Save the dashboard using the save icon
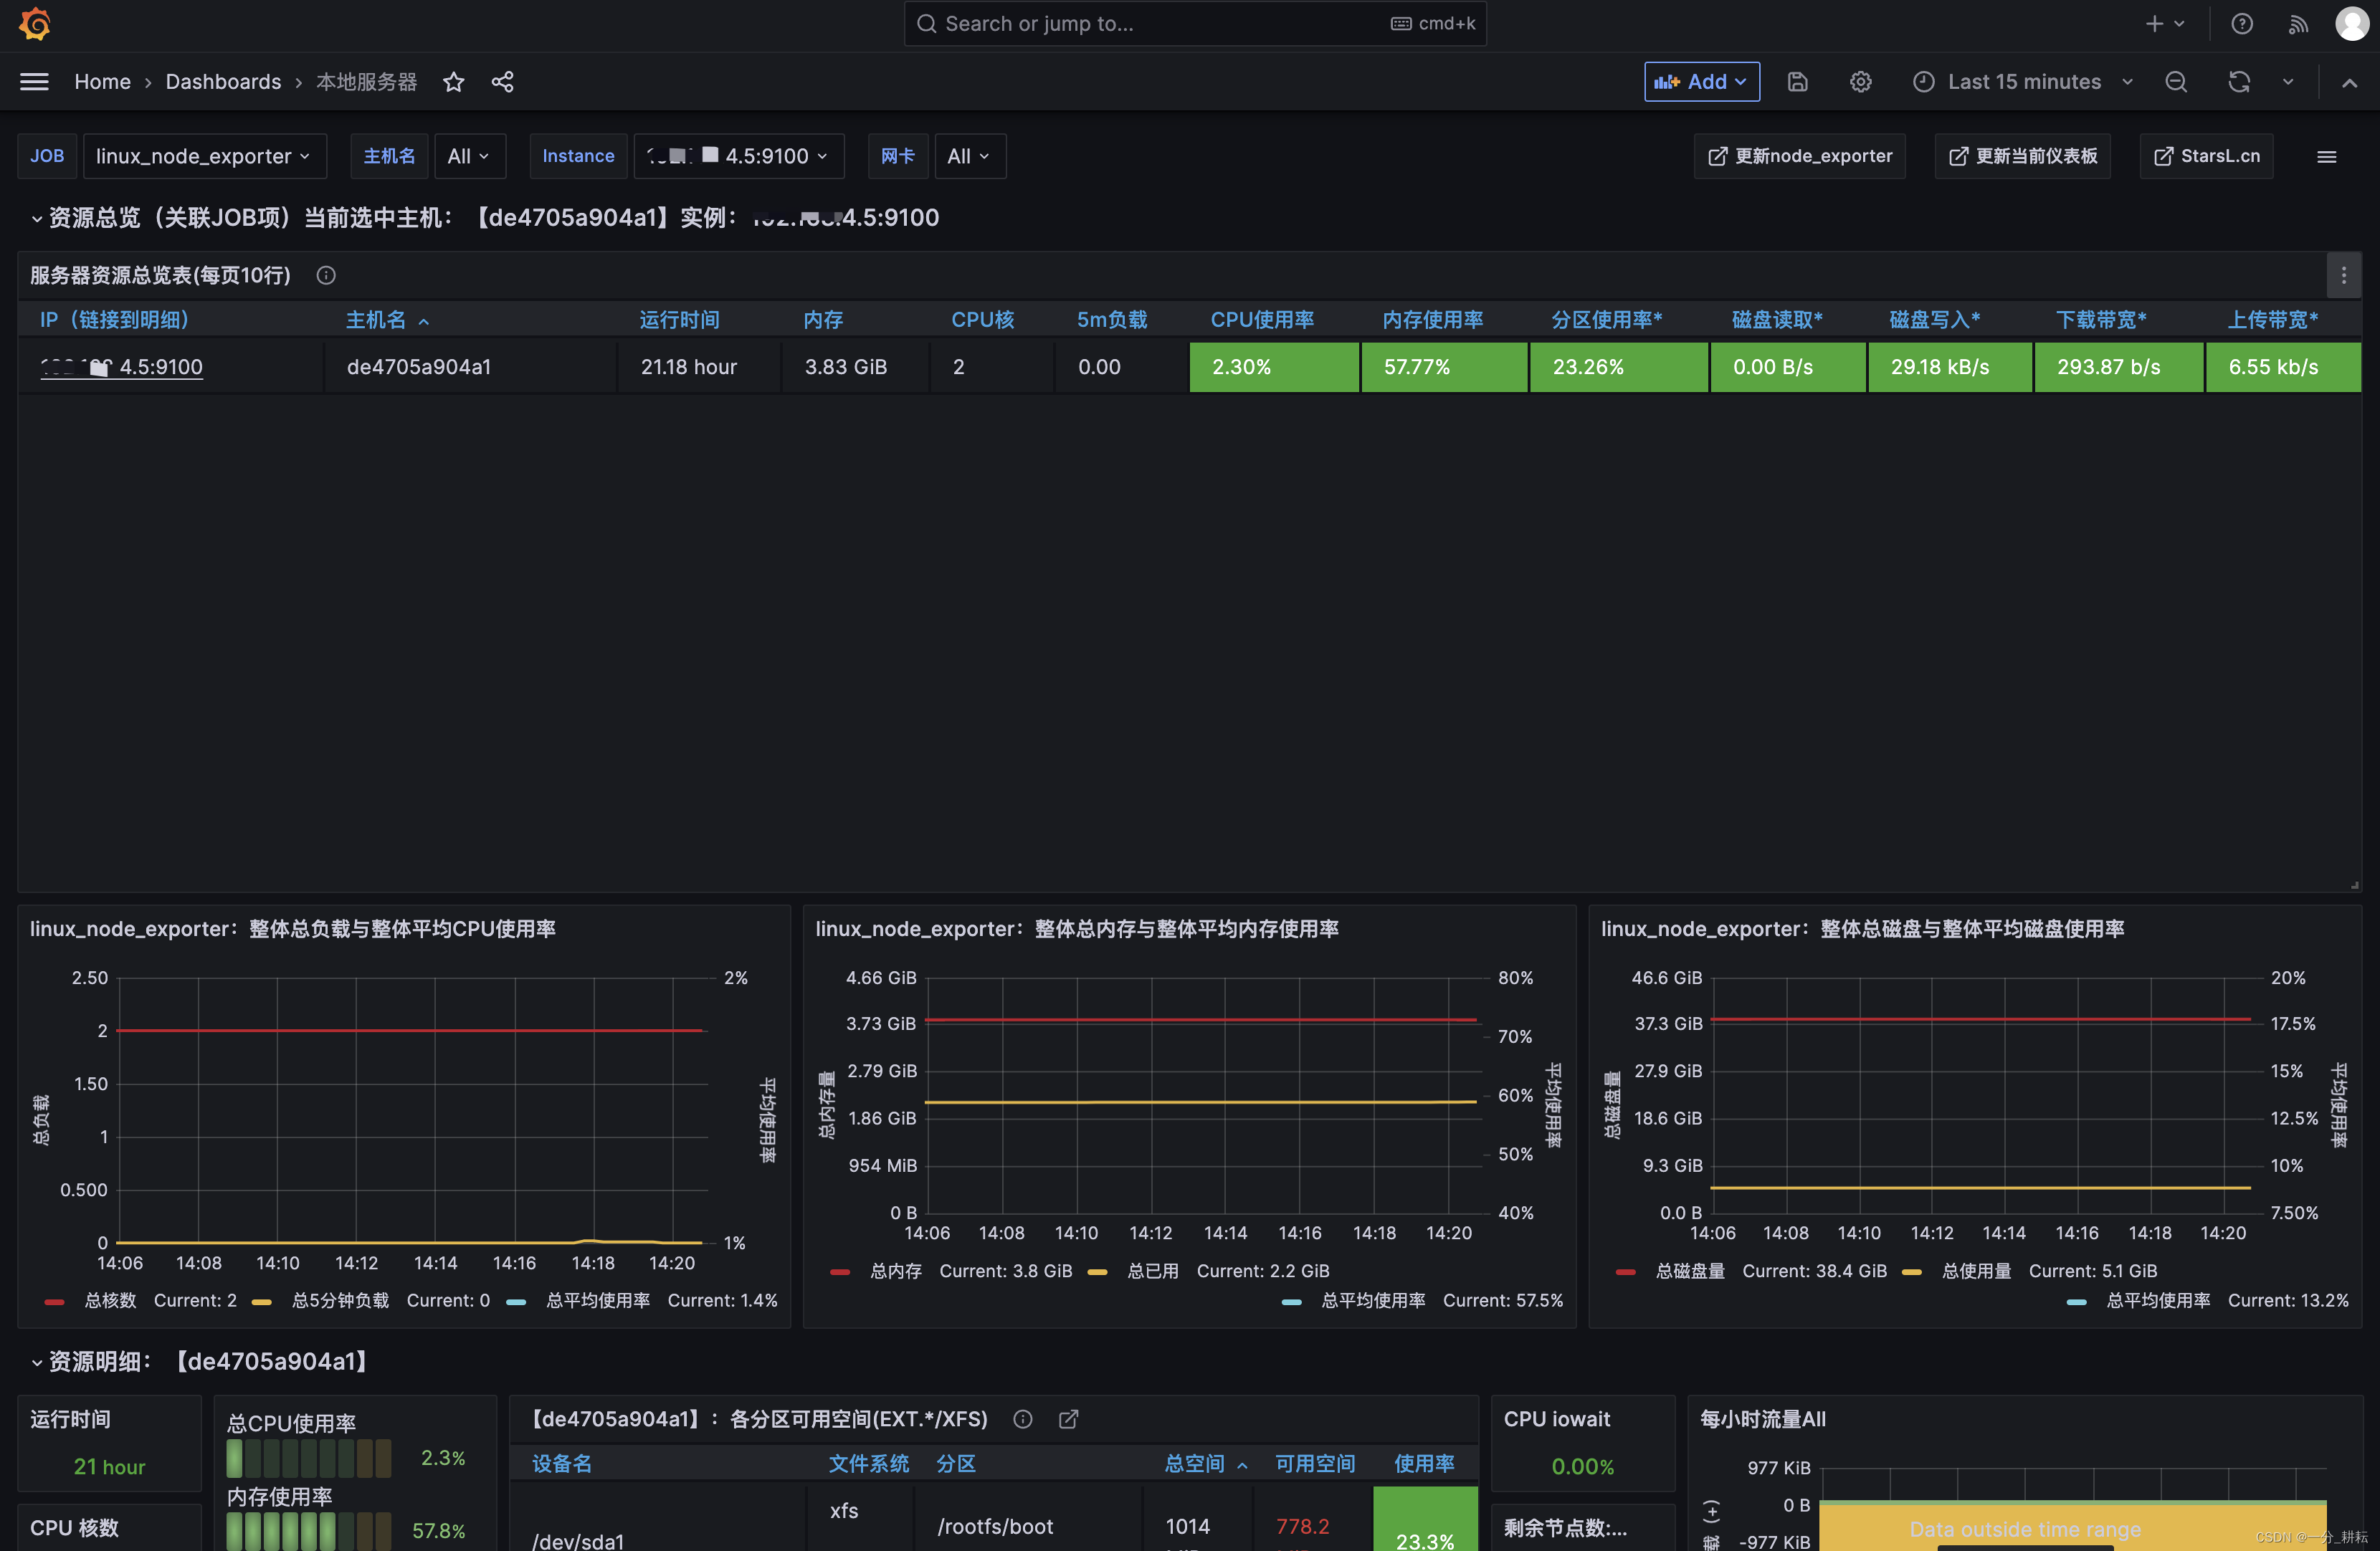The height and width of the screenshot is (1551, 2380). click(x=1797, y=81)
